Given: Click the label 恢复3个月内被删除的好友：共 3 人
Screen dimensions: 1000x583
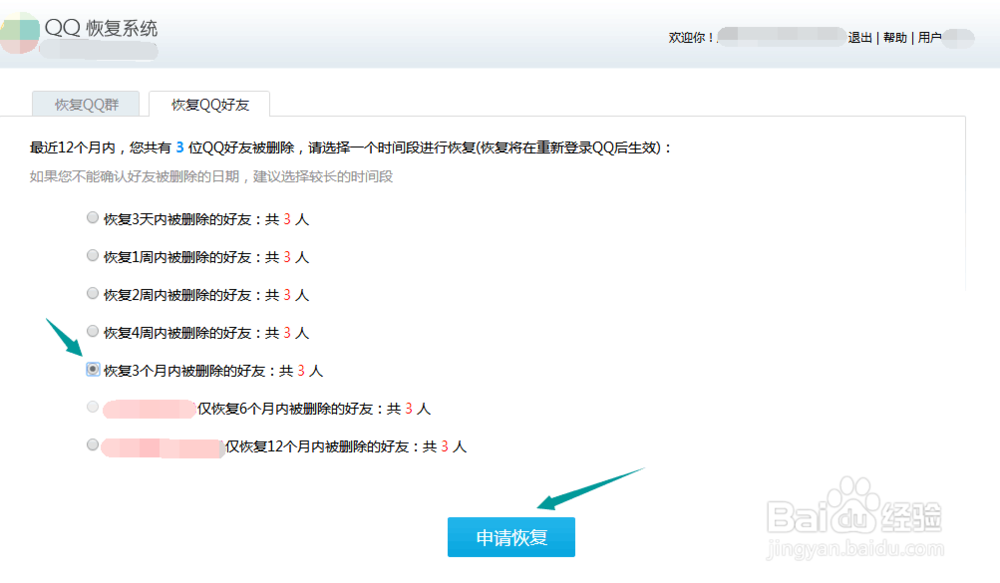Looking at the screenshot, I should pos(213,371).
